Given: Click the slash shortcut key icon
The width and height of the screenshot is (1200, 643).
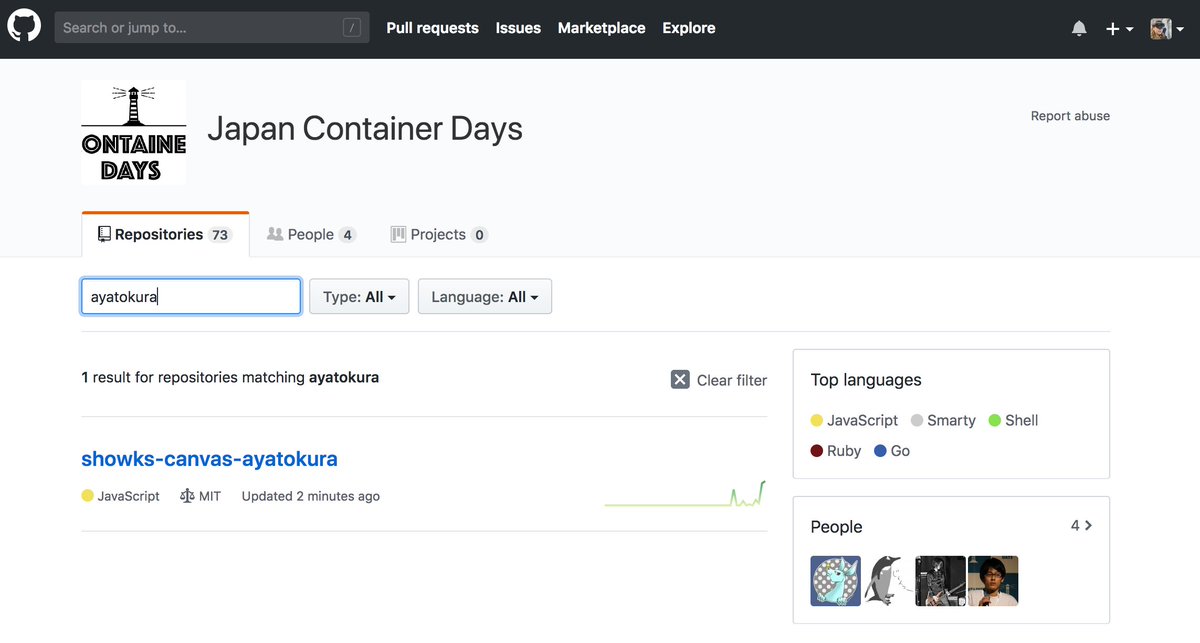Looking at the screenshot, I should 352,28.
